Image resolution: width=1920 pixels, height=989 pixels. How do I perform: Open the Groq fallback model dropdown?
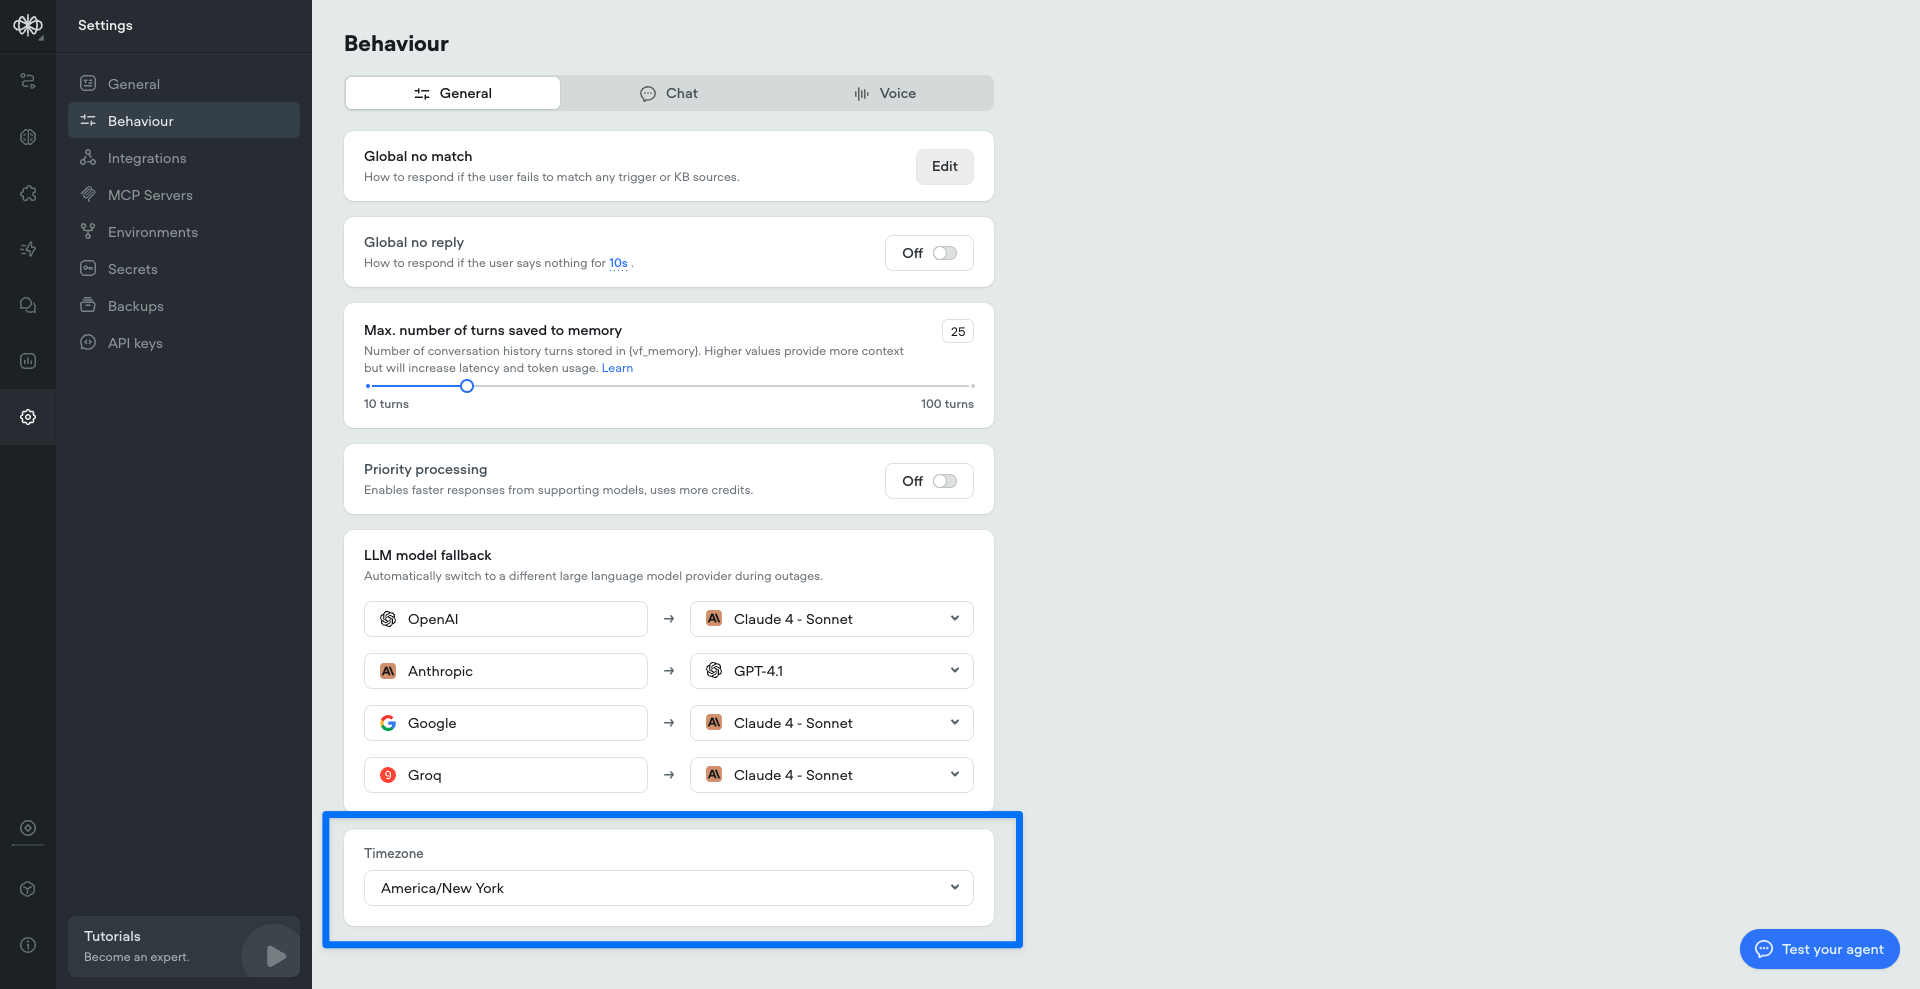(832, 775)
